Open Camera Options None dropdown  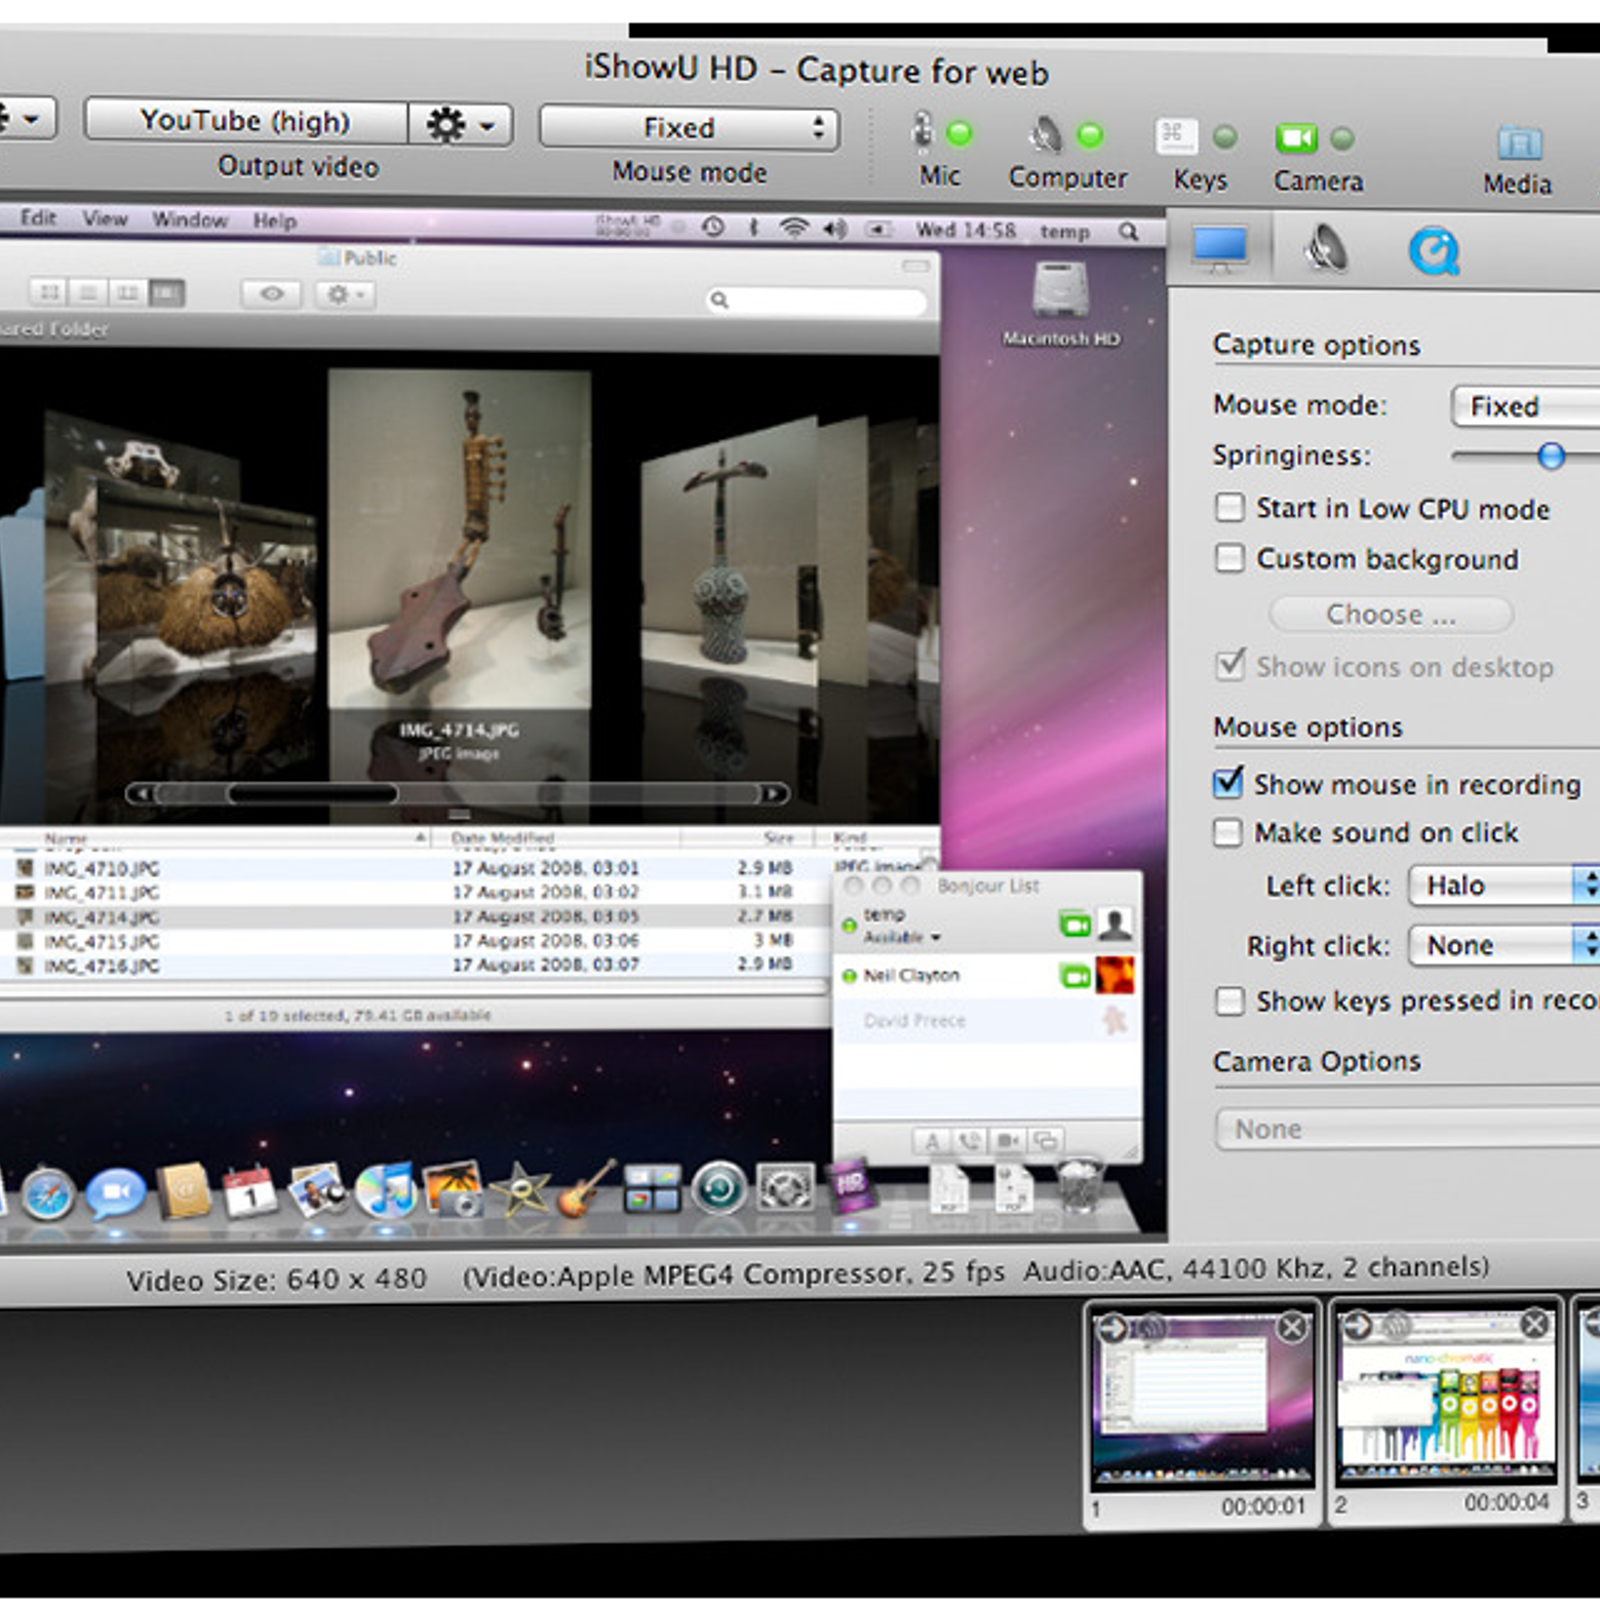pyautogui.click(x=1408, y=1129)
